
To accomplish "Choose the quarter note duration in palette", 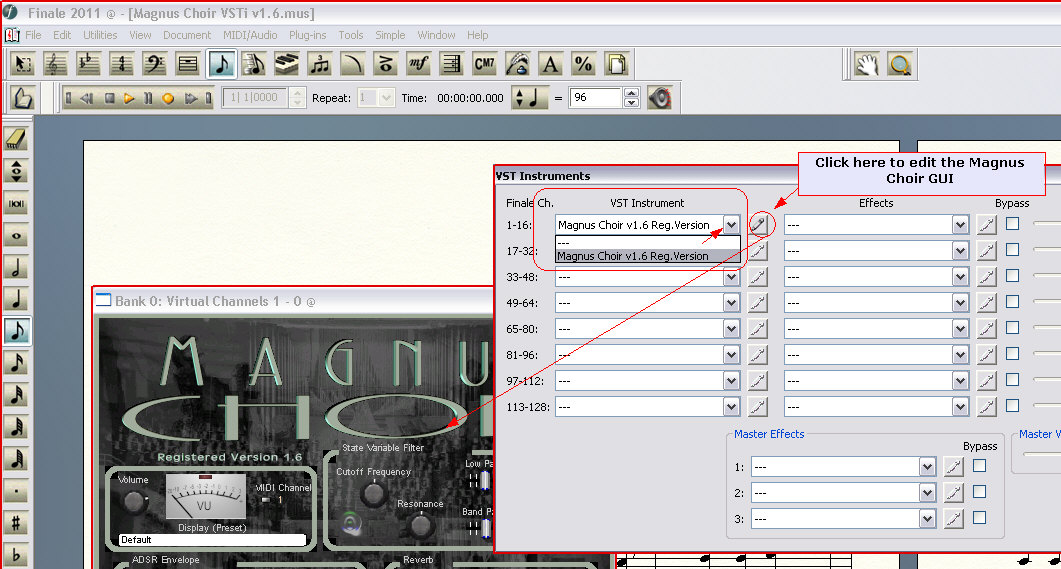I will pos(16,298).
